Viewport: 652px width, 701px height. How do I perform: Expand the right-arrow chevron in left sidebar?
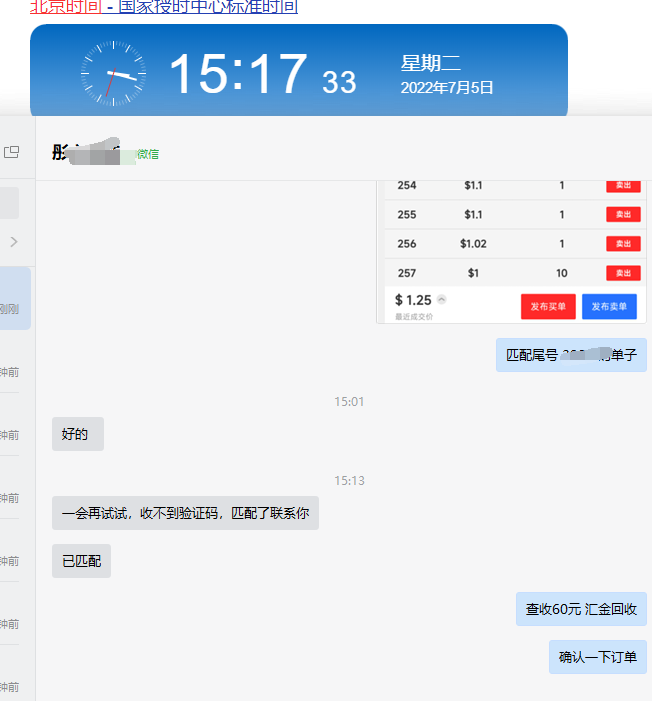[x=14, y=242]
